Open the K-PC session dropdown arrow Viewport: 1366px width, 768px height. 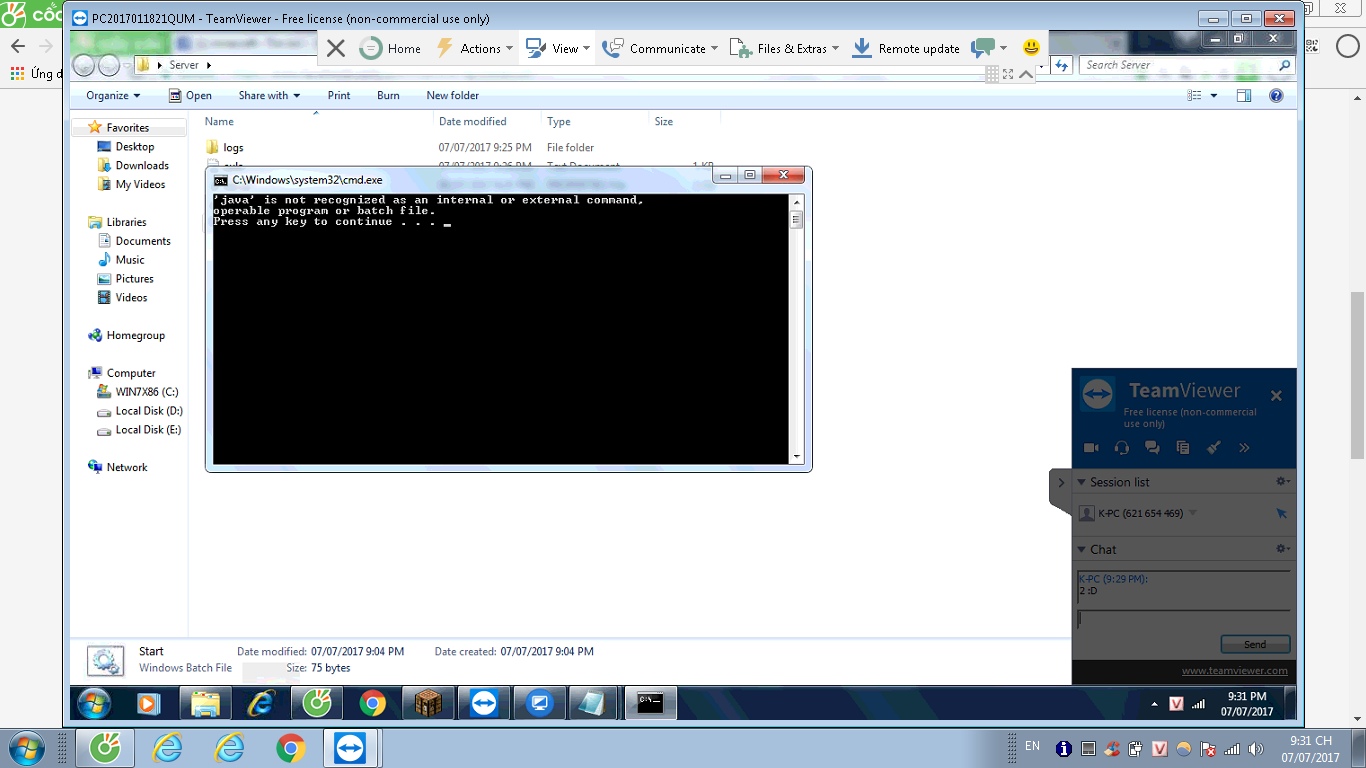[x=1192, y=513]
